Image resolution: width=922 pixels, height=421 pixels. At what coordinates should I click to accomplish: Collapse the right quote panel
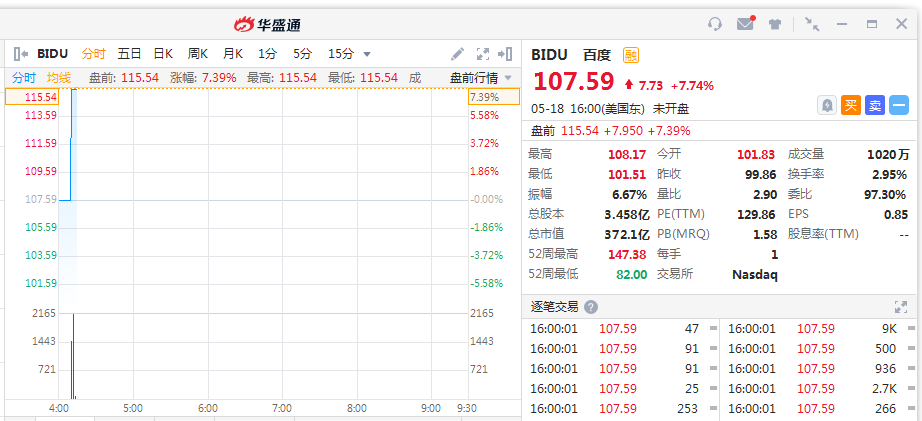click(505, 54)
